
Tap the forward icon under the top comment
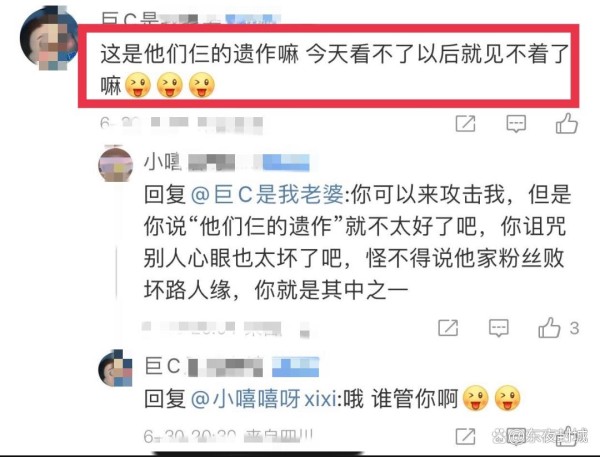click(465, 124)
